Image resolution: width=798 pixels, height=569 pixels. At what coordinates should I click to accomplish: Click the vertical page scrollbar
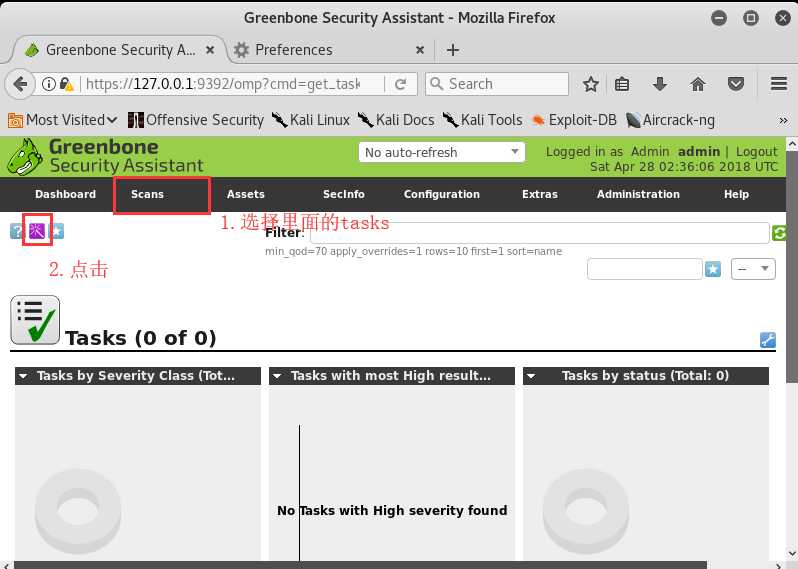(x=792, y=267)
